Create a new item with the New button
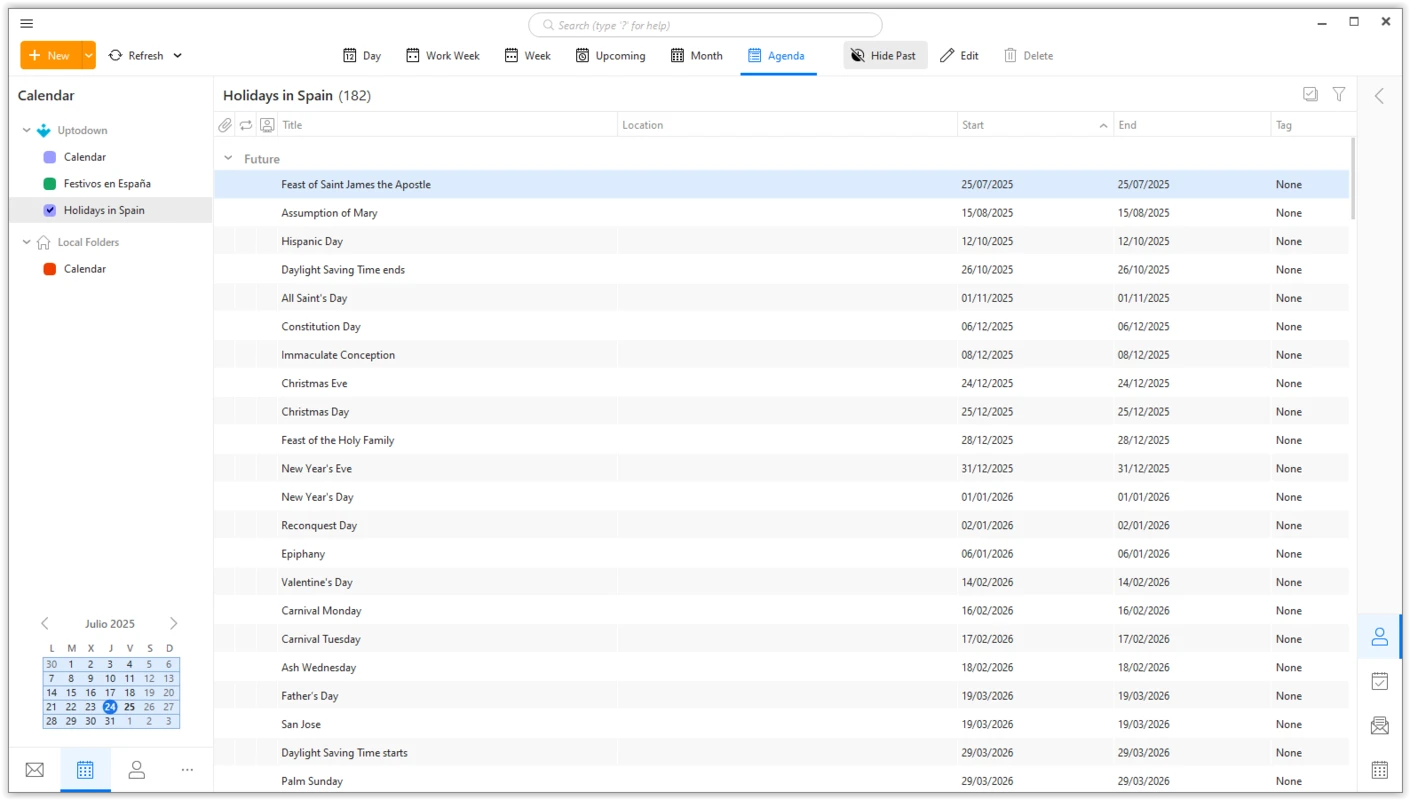Viewport: 1410px width, 800px height. (x=48, y=55)
